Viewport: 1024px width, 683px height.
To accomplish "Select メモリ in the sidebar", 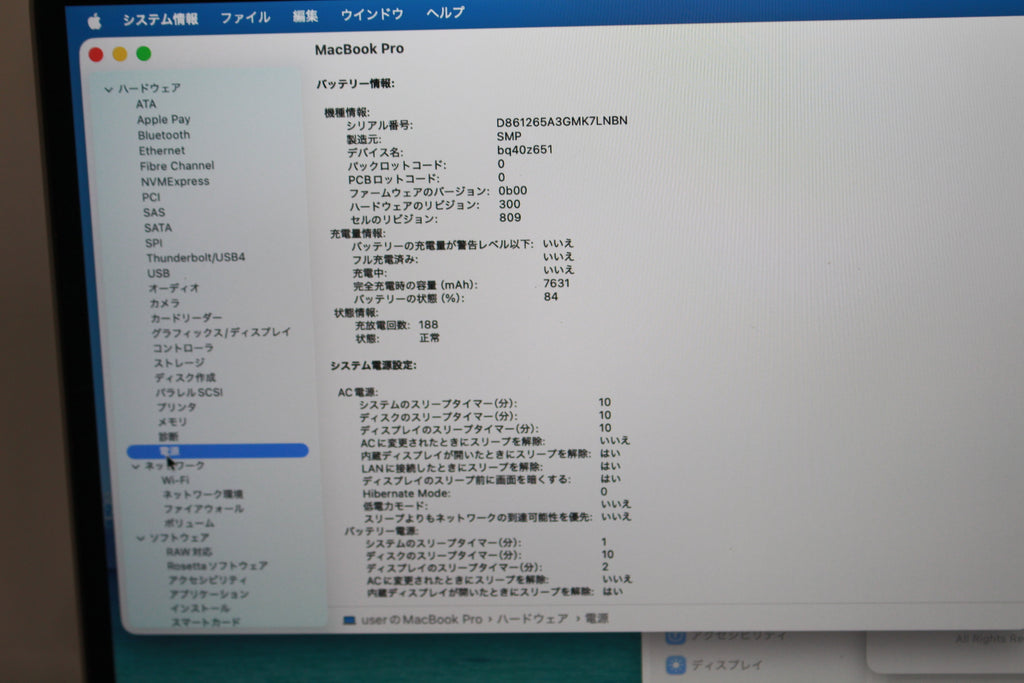I will (x=172, y=422).
